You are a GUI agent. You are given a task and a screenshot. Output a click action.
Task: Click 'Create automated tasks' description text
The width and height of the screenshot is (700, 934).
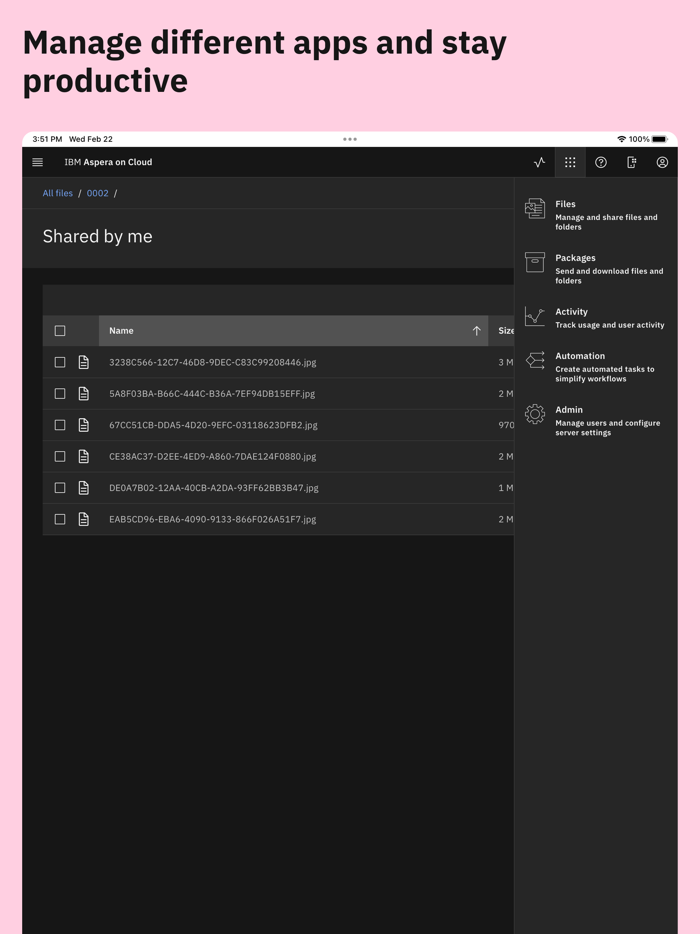[x=605, y=373]
